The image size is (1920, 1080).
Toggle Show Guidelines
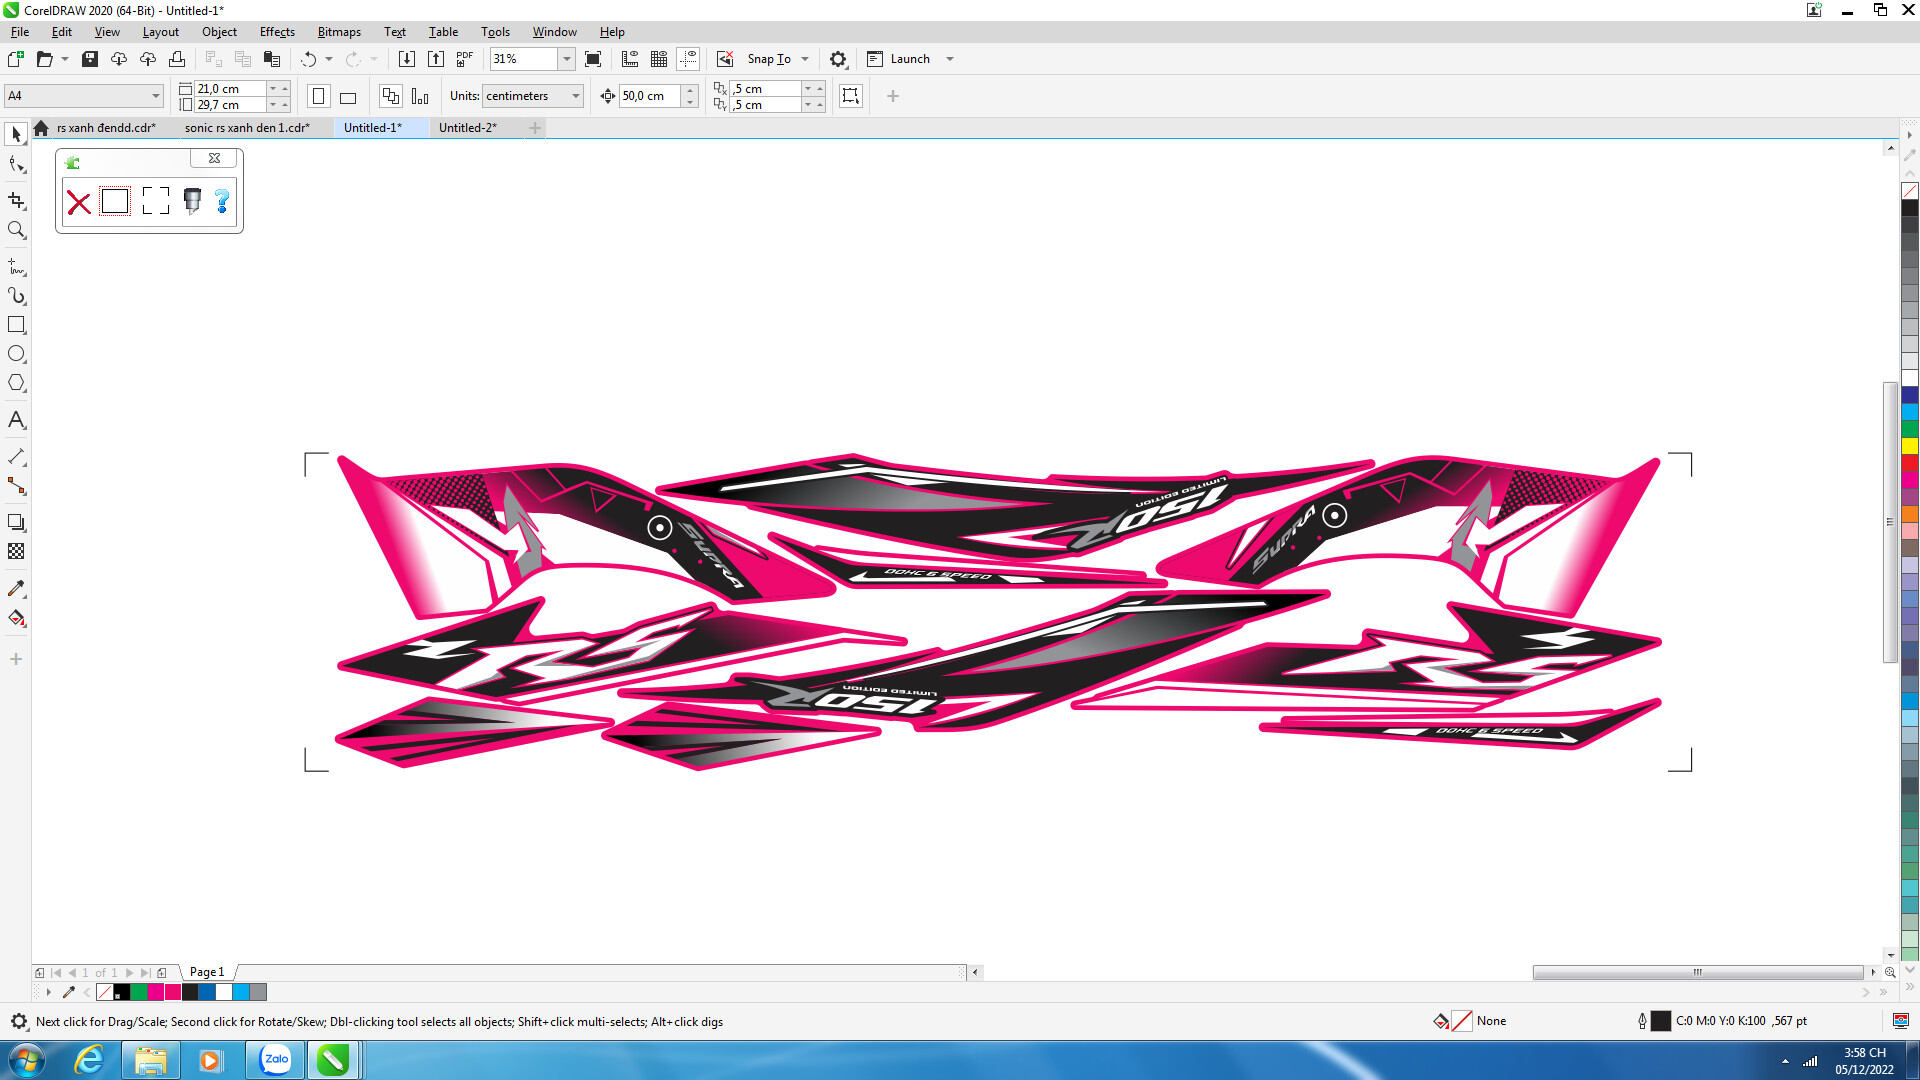pyautogui.click(x=688, y=59)
